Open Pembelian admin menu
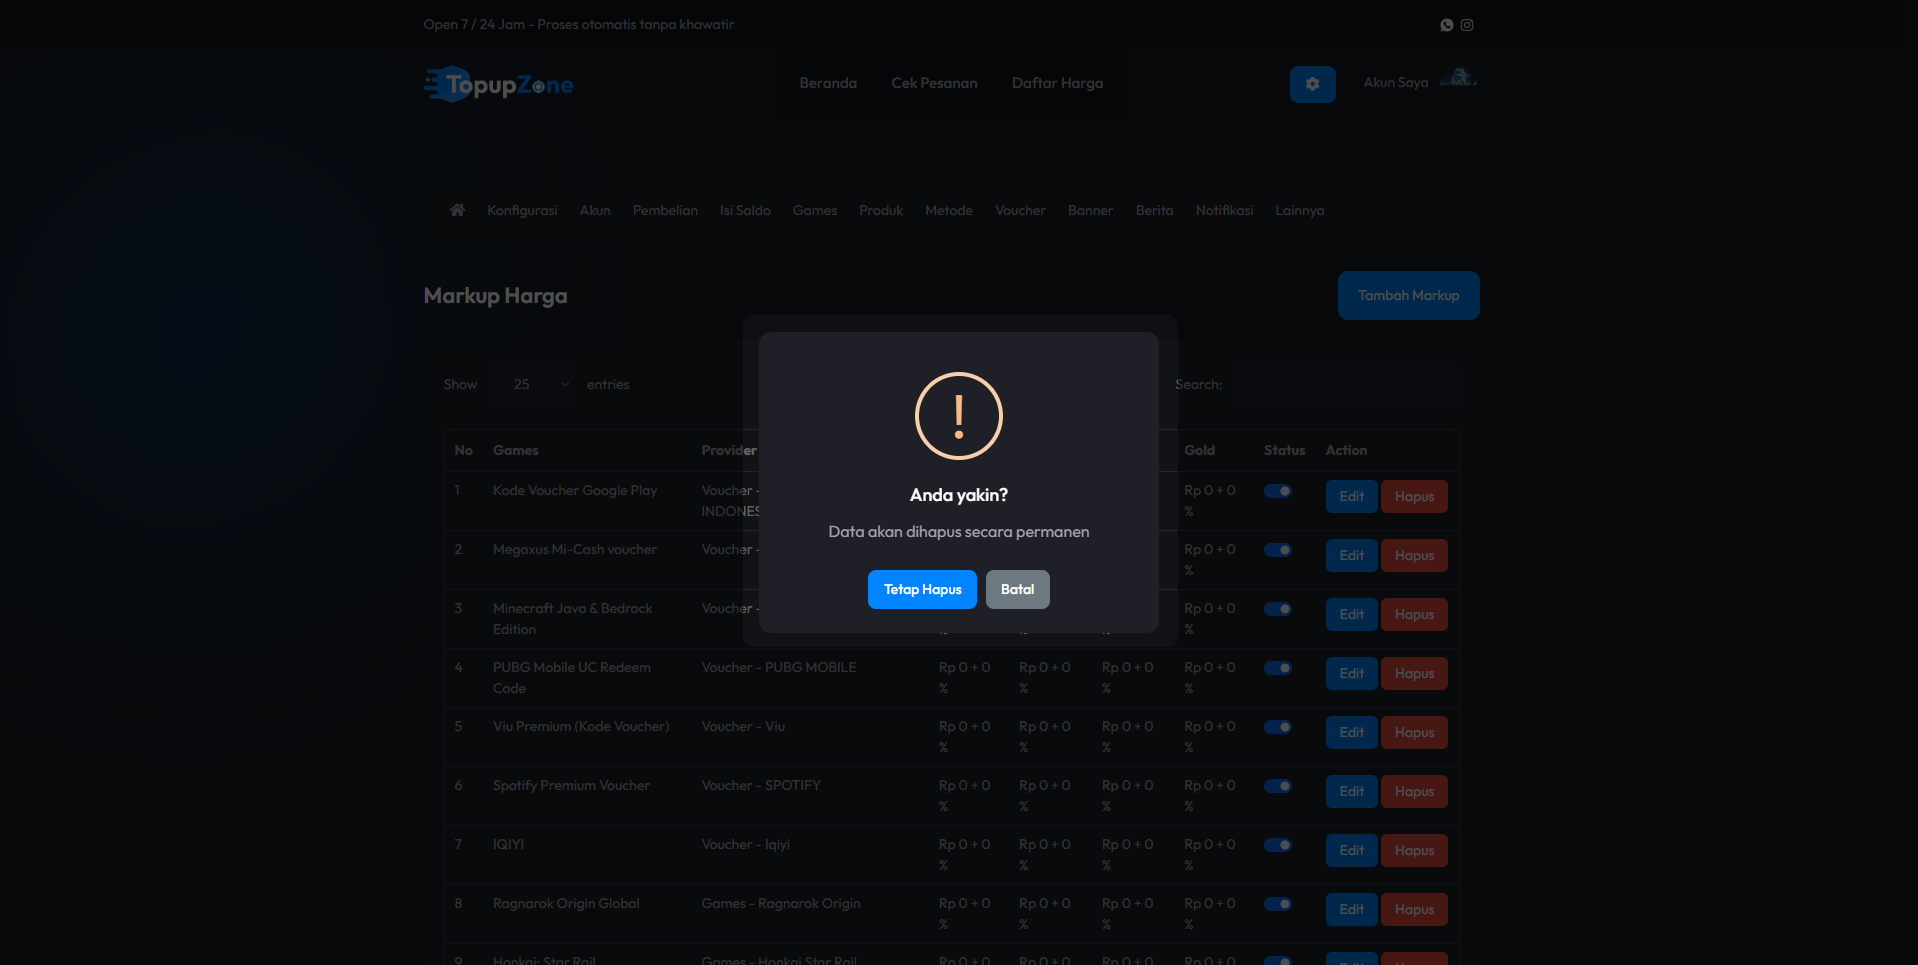This screenshot has width=1918, height=965. (x=665, y=210)
